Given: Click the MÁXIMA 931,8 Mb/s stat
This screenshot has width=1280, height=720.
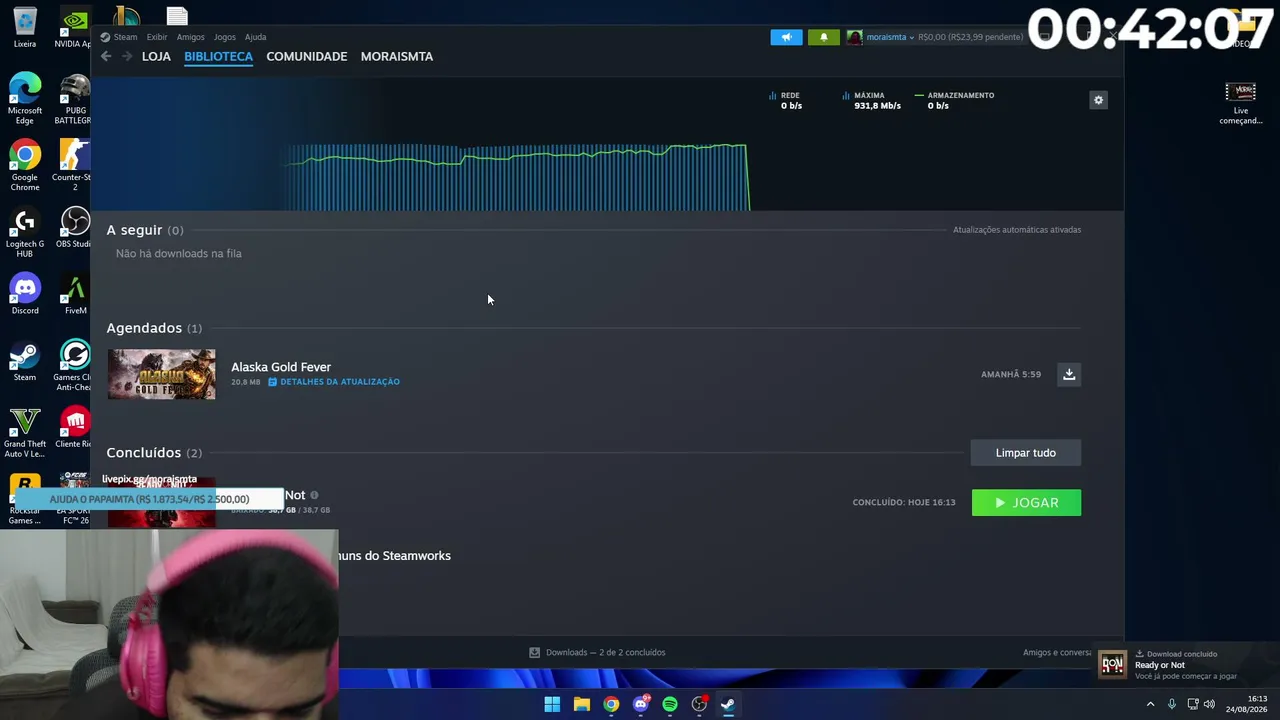Looking at the screenshot, I should point(871,100).
